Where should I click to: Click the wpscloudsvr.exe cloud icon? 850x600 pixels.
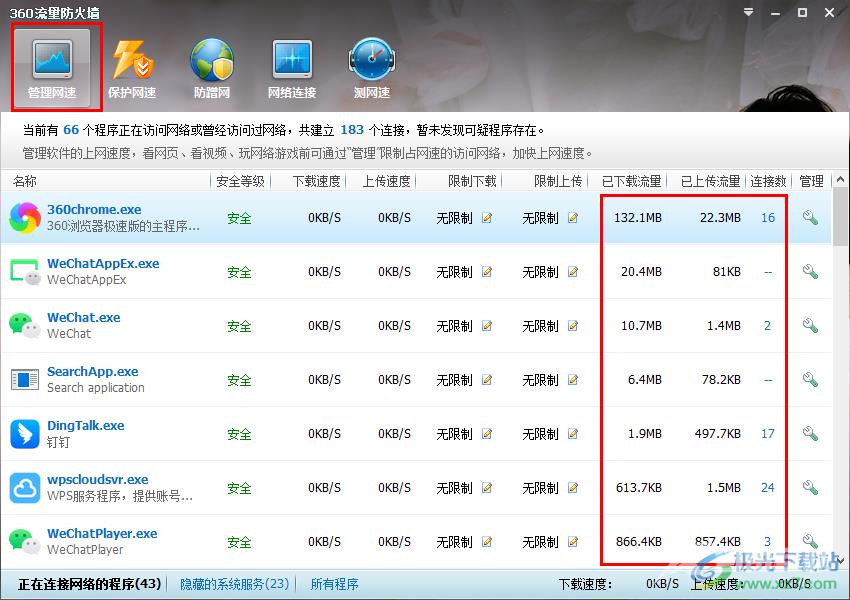point(25,488)
